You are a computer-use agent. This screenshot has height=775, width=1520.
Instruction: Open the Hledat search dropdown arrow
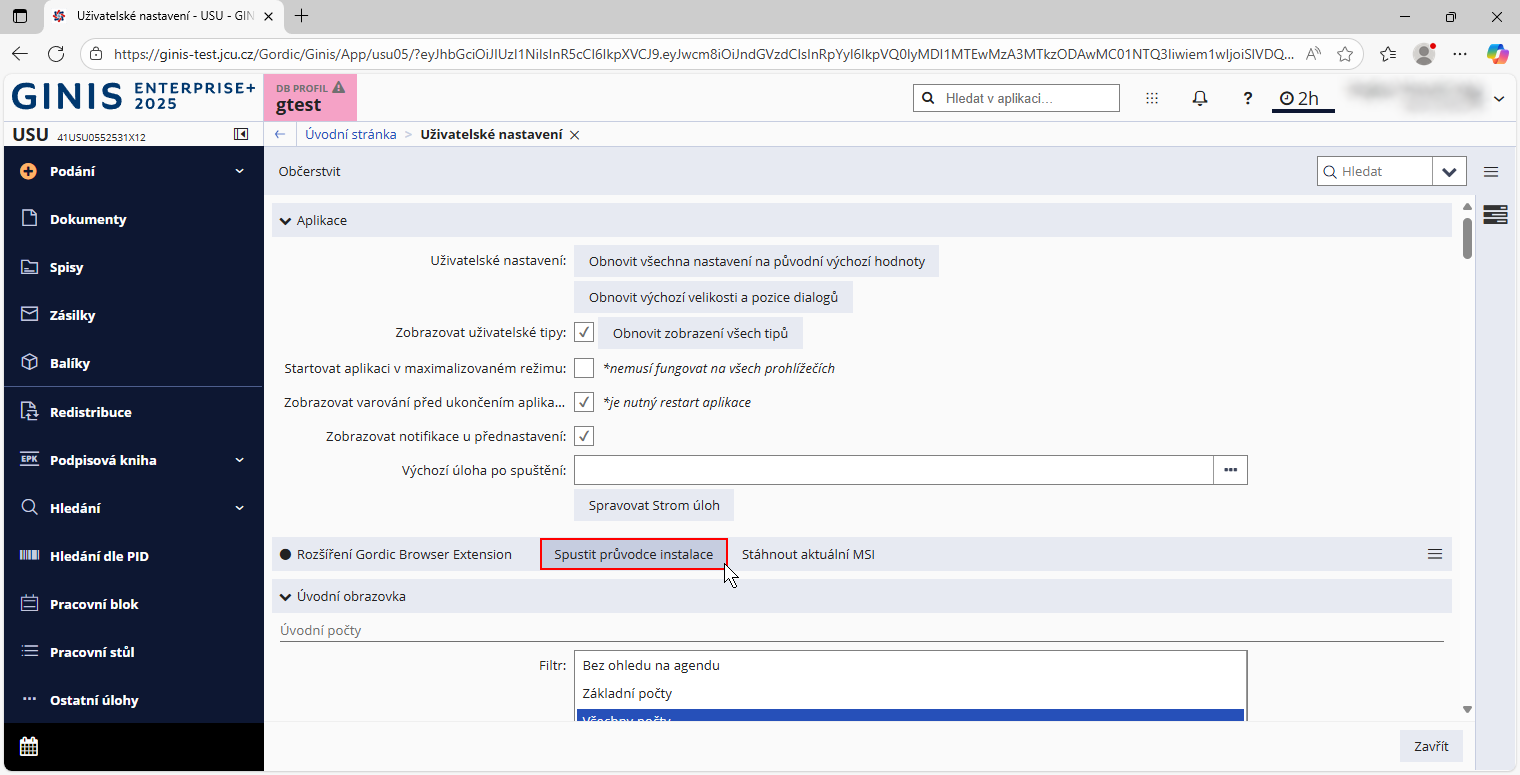click(1449, 172)
